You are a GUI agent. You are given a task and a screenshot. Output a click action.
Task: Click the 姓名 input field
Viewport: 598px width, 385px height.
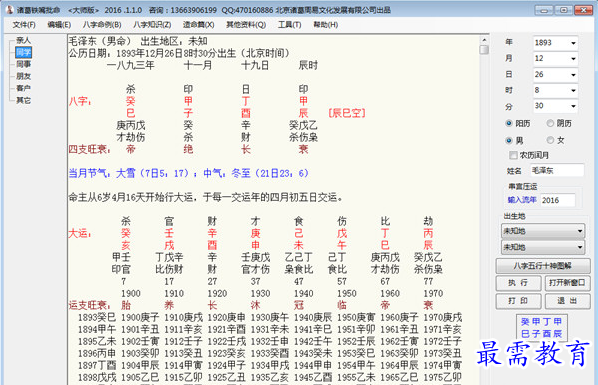(557, 170)
